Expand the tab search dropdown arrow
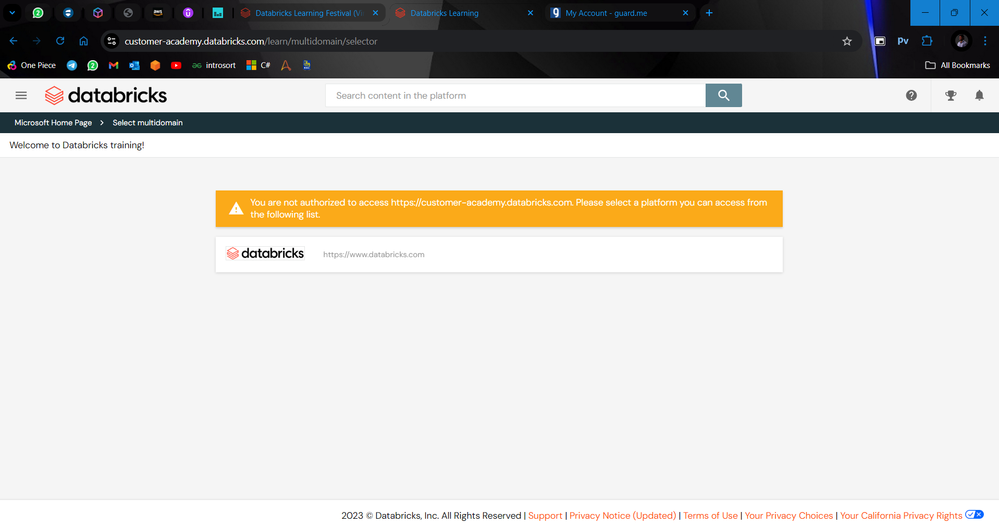The width and height of the screenshot is (999, 531). (x=11, y=13)
